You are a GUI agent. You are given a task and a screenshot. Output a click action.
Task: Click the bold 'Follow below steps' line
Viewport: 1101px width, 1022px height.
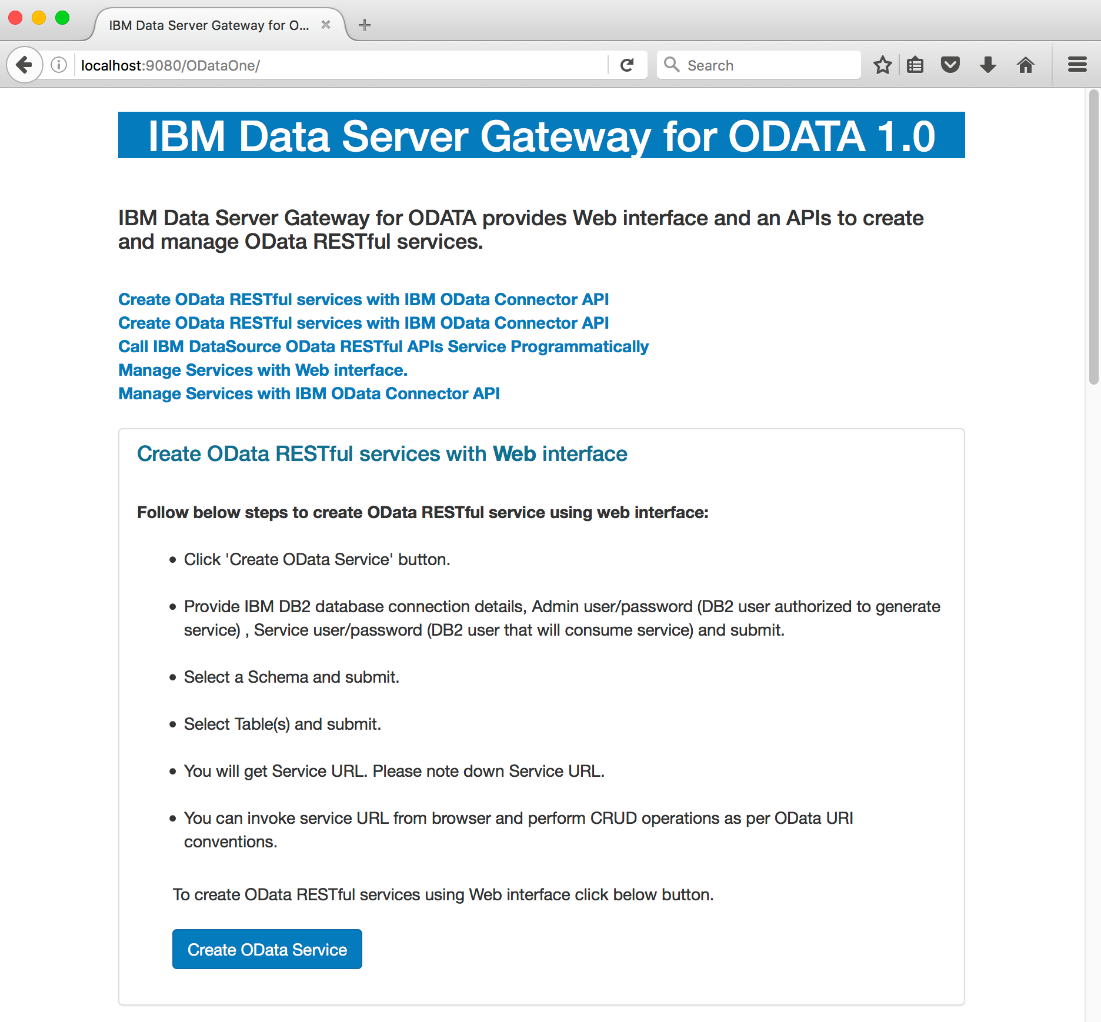423,513
